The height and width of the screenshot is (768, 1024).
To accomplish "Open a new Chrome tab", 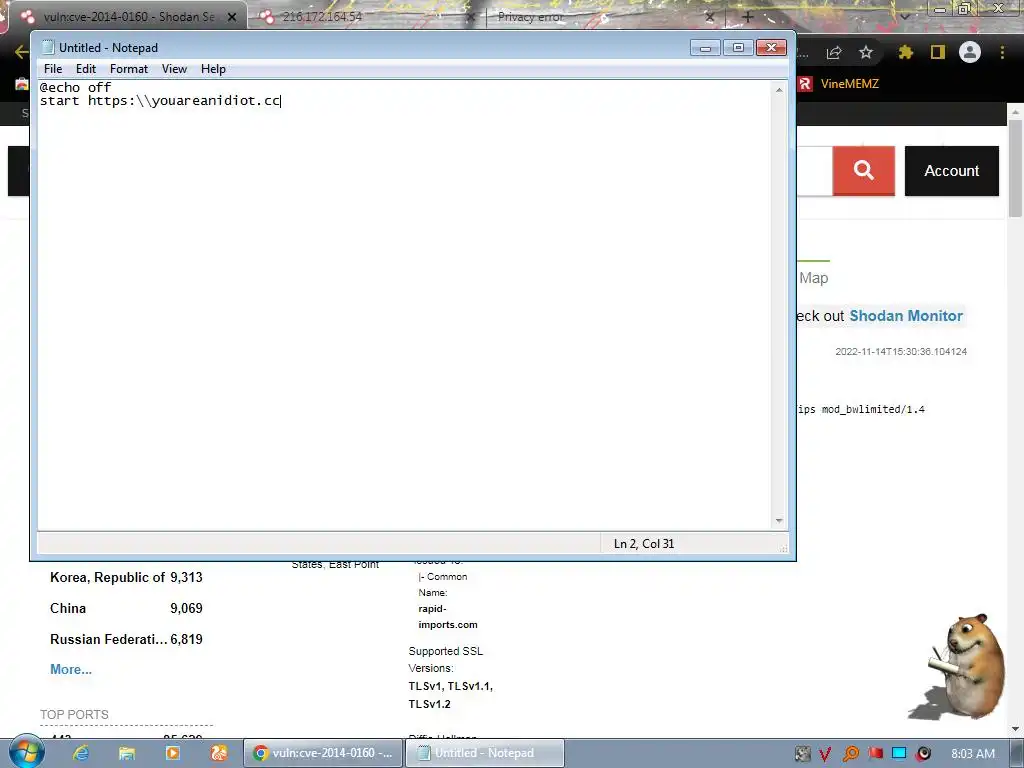I will tap(748, 17).
